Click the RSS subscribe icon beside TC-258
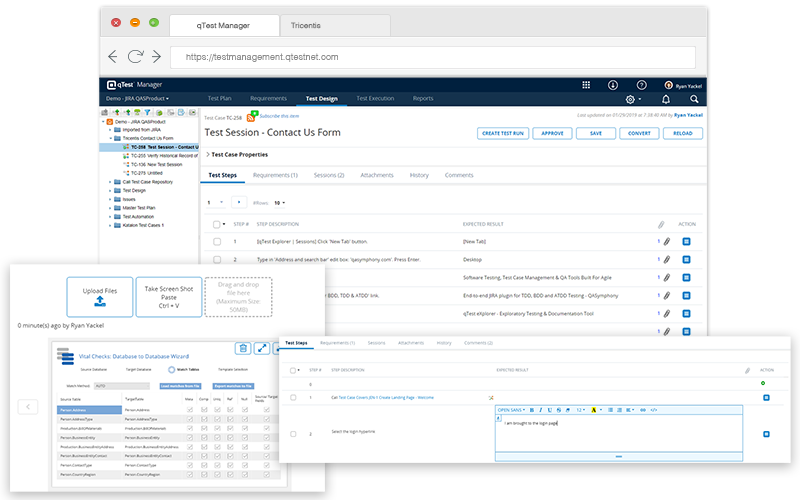800x500 pixels. point(251,118)
